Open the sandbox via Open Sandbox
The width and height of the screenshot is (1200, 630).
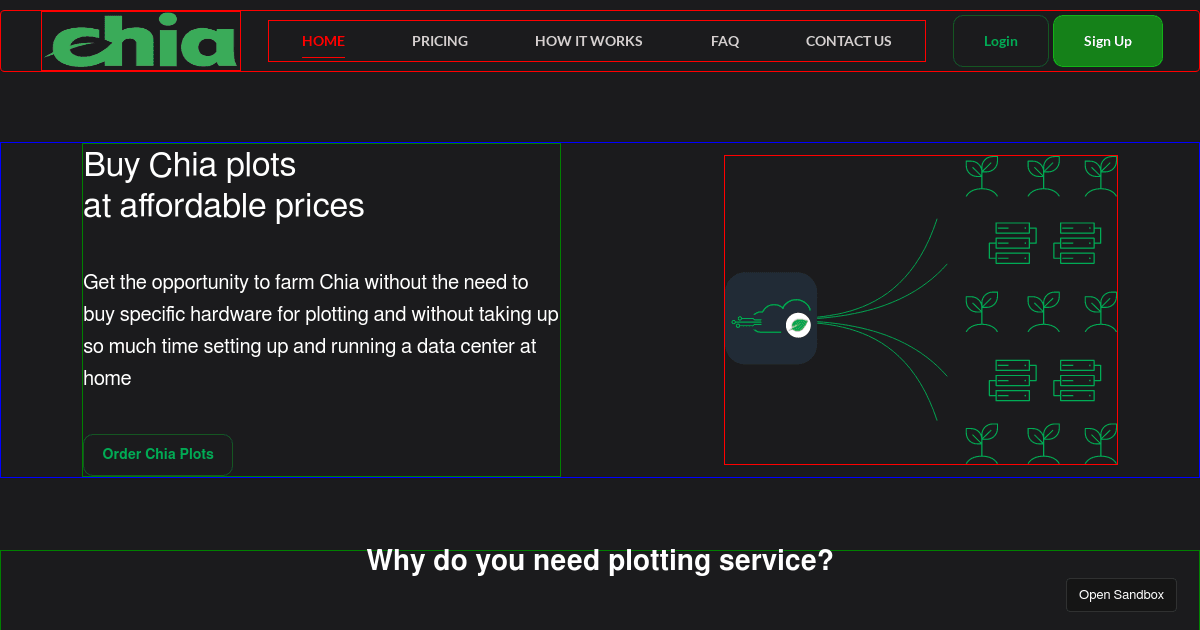coord(1120,595)
